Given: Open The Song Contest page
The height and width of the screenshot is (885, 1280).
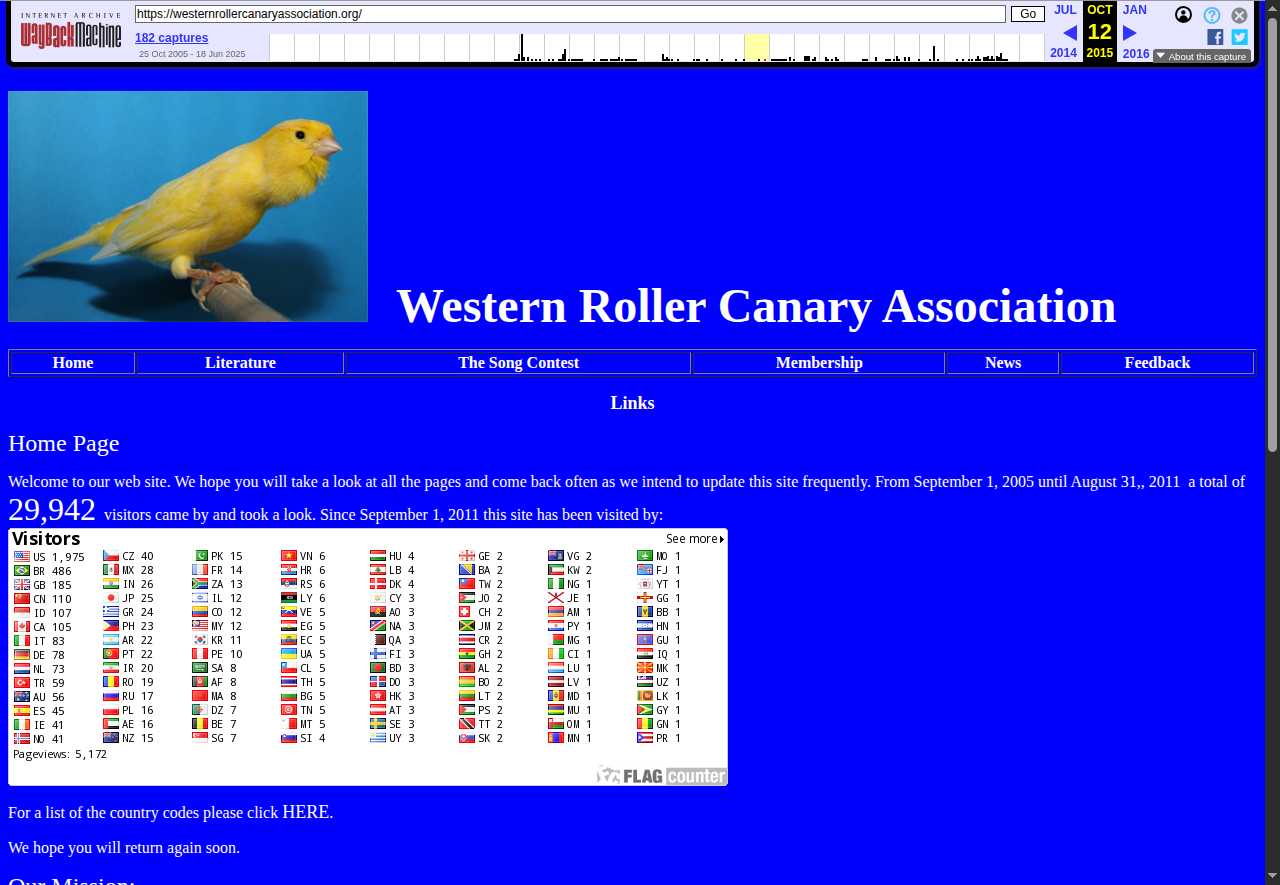Looking at the screenshot, I should 518,363.
